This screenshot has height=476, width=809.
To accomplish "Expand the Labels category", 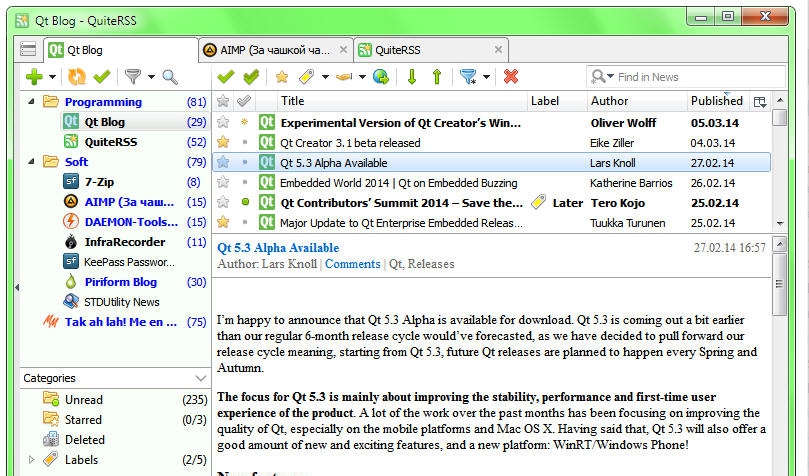I will point(31,460).
